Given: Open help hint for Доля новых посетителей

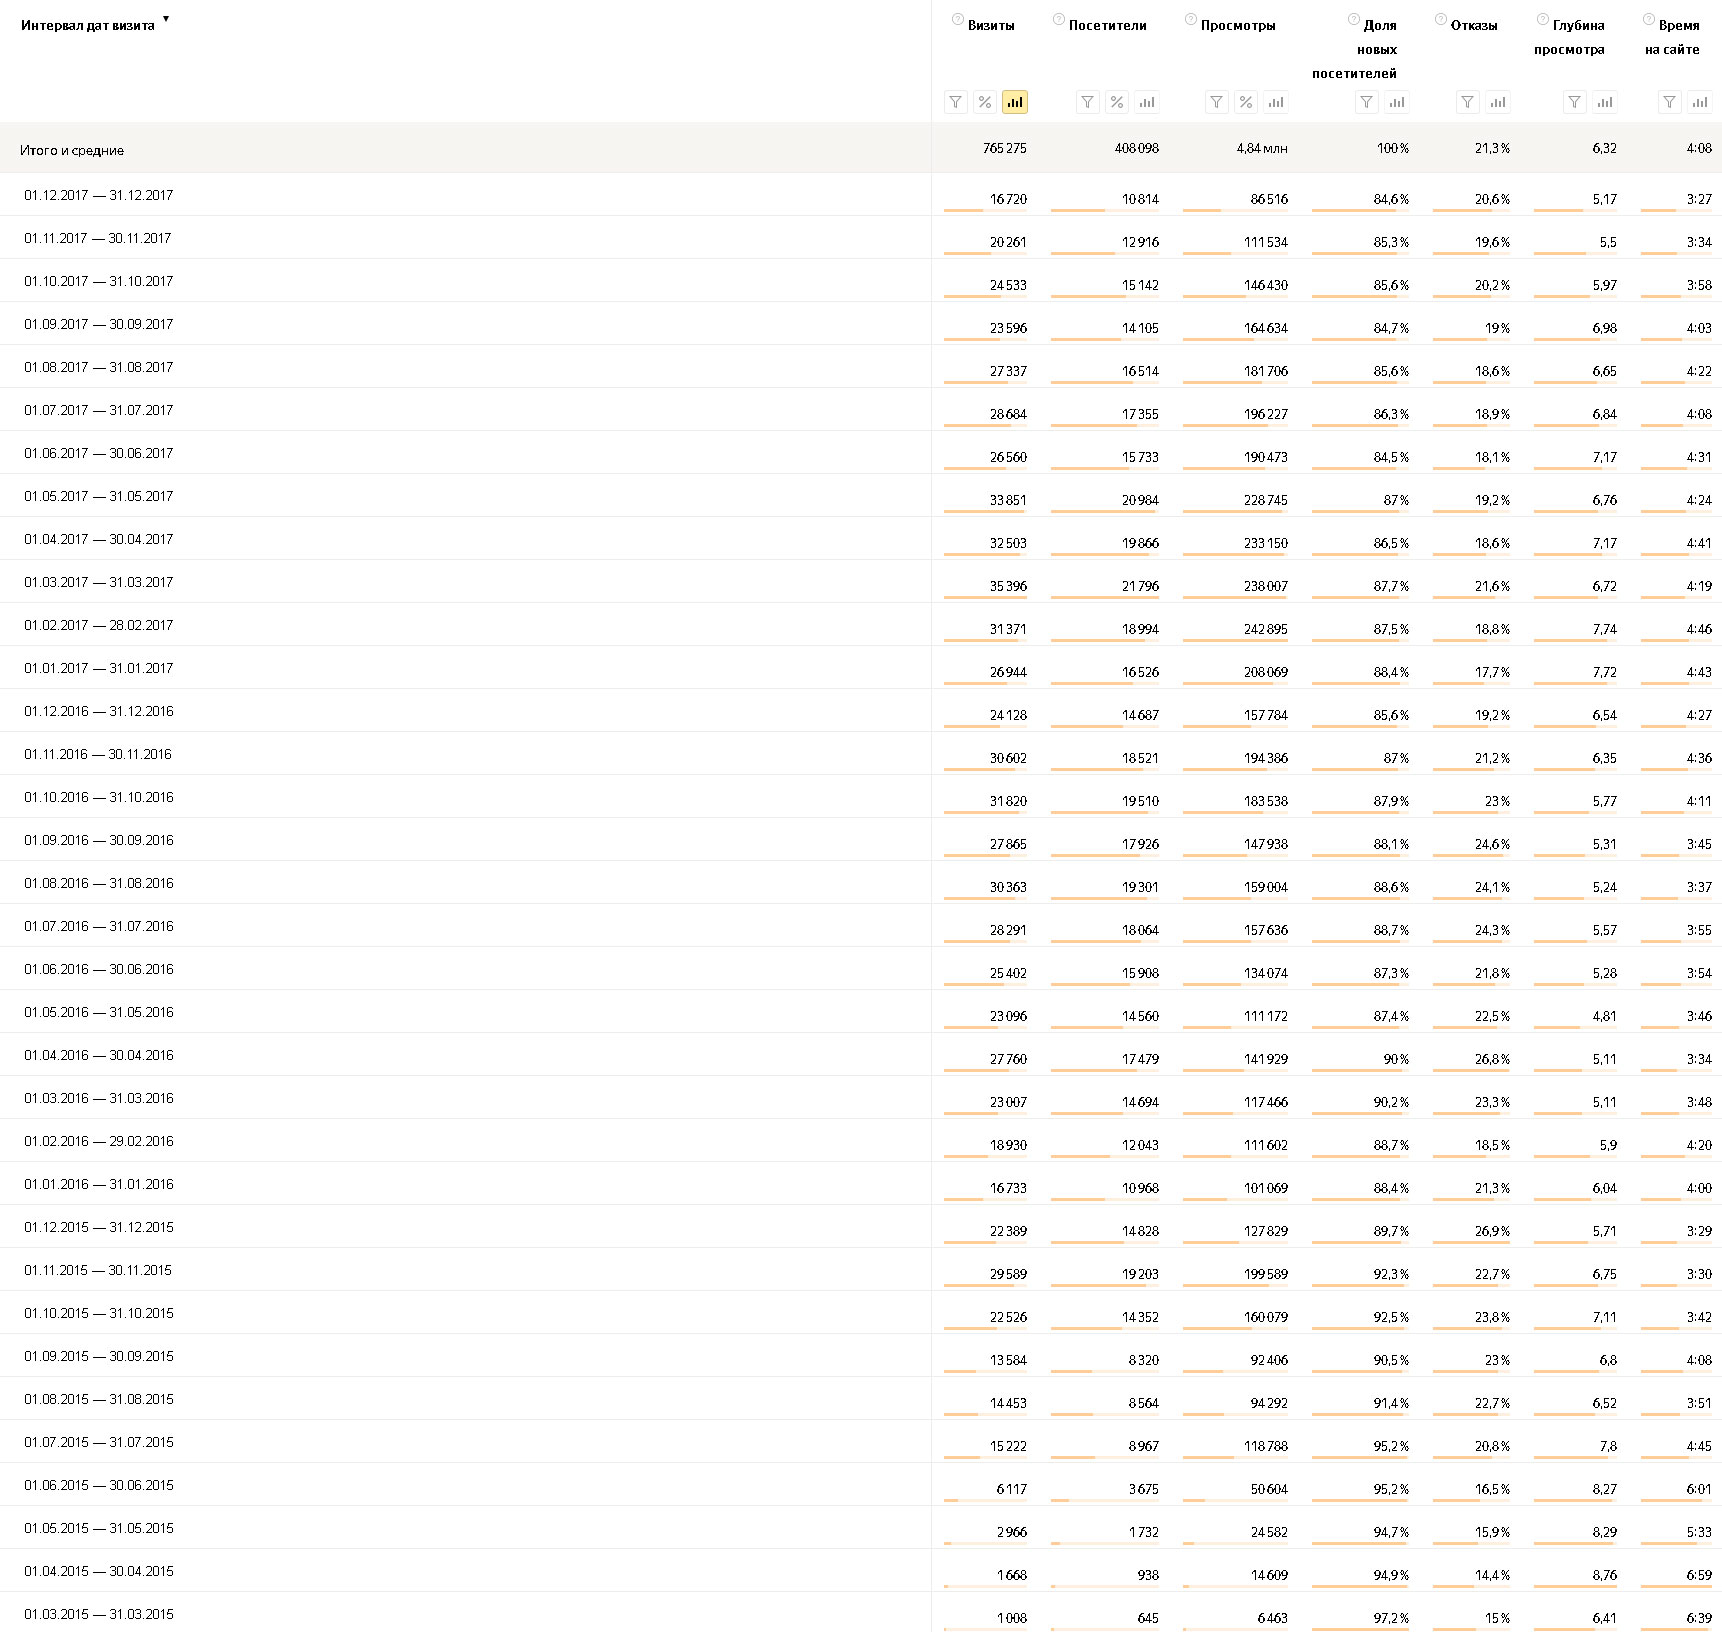Looking at the screenshot, I should [x=1354, y=19].
